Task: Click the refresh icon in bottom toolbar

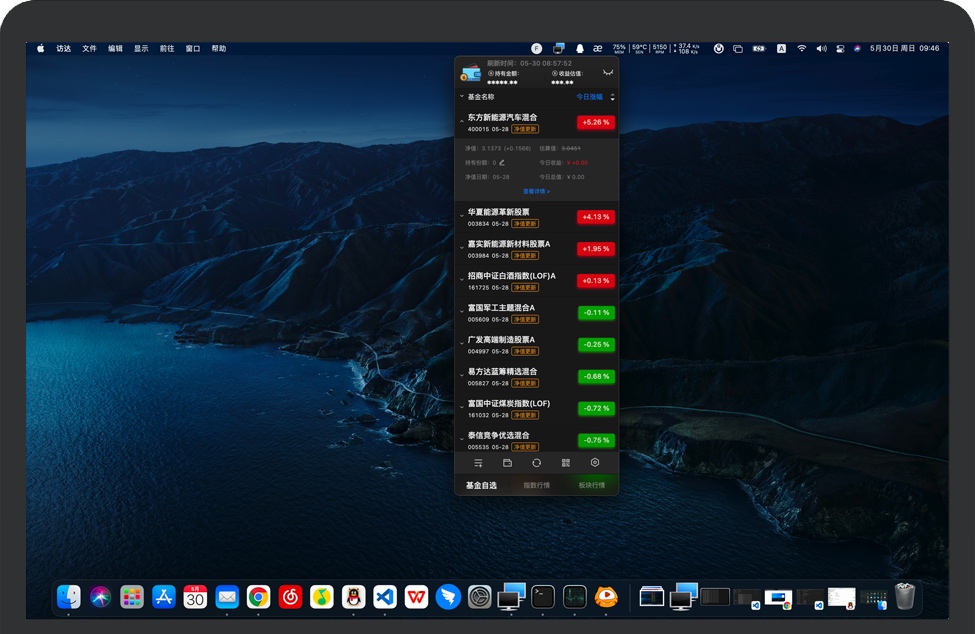Action: (x=536, y=463)
